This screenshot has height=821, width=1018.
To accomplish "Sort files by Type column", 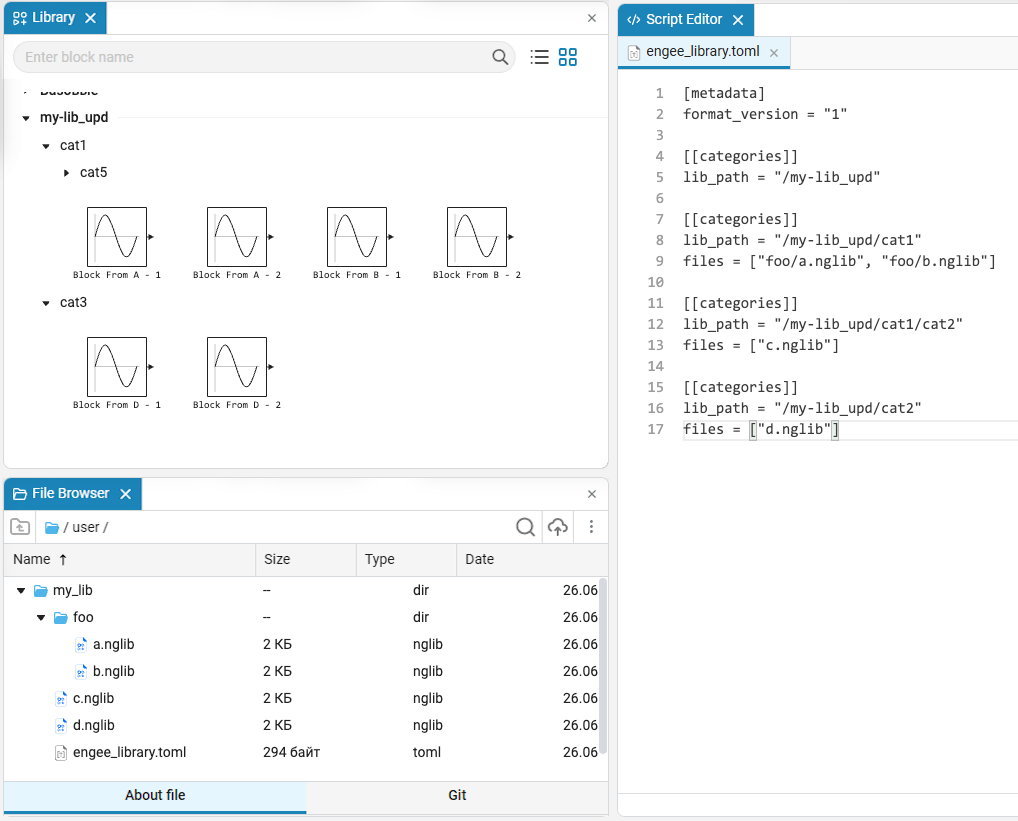I will pyautogui.click(x=406, y=559).
